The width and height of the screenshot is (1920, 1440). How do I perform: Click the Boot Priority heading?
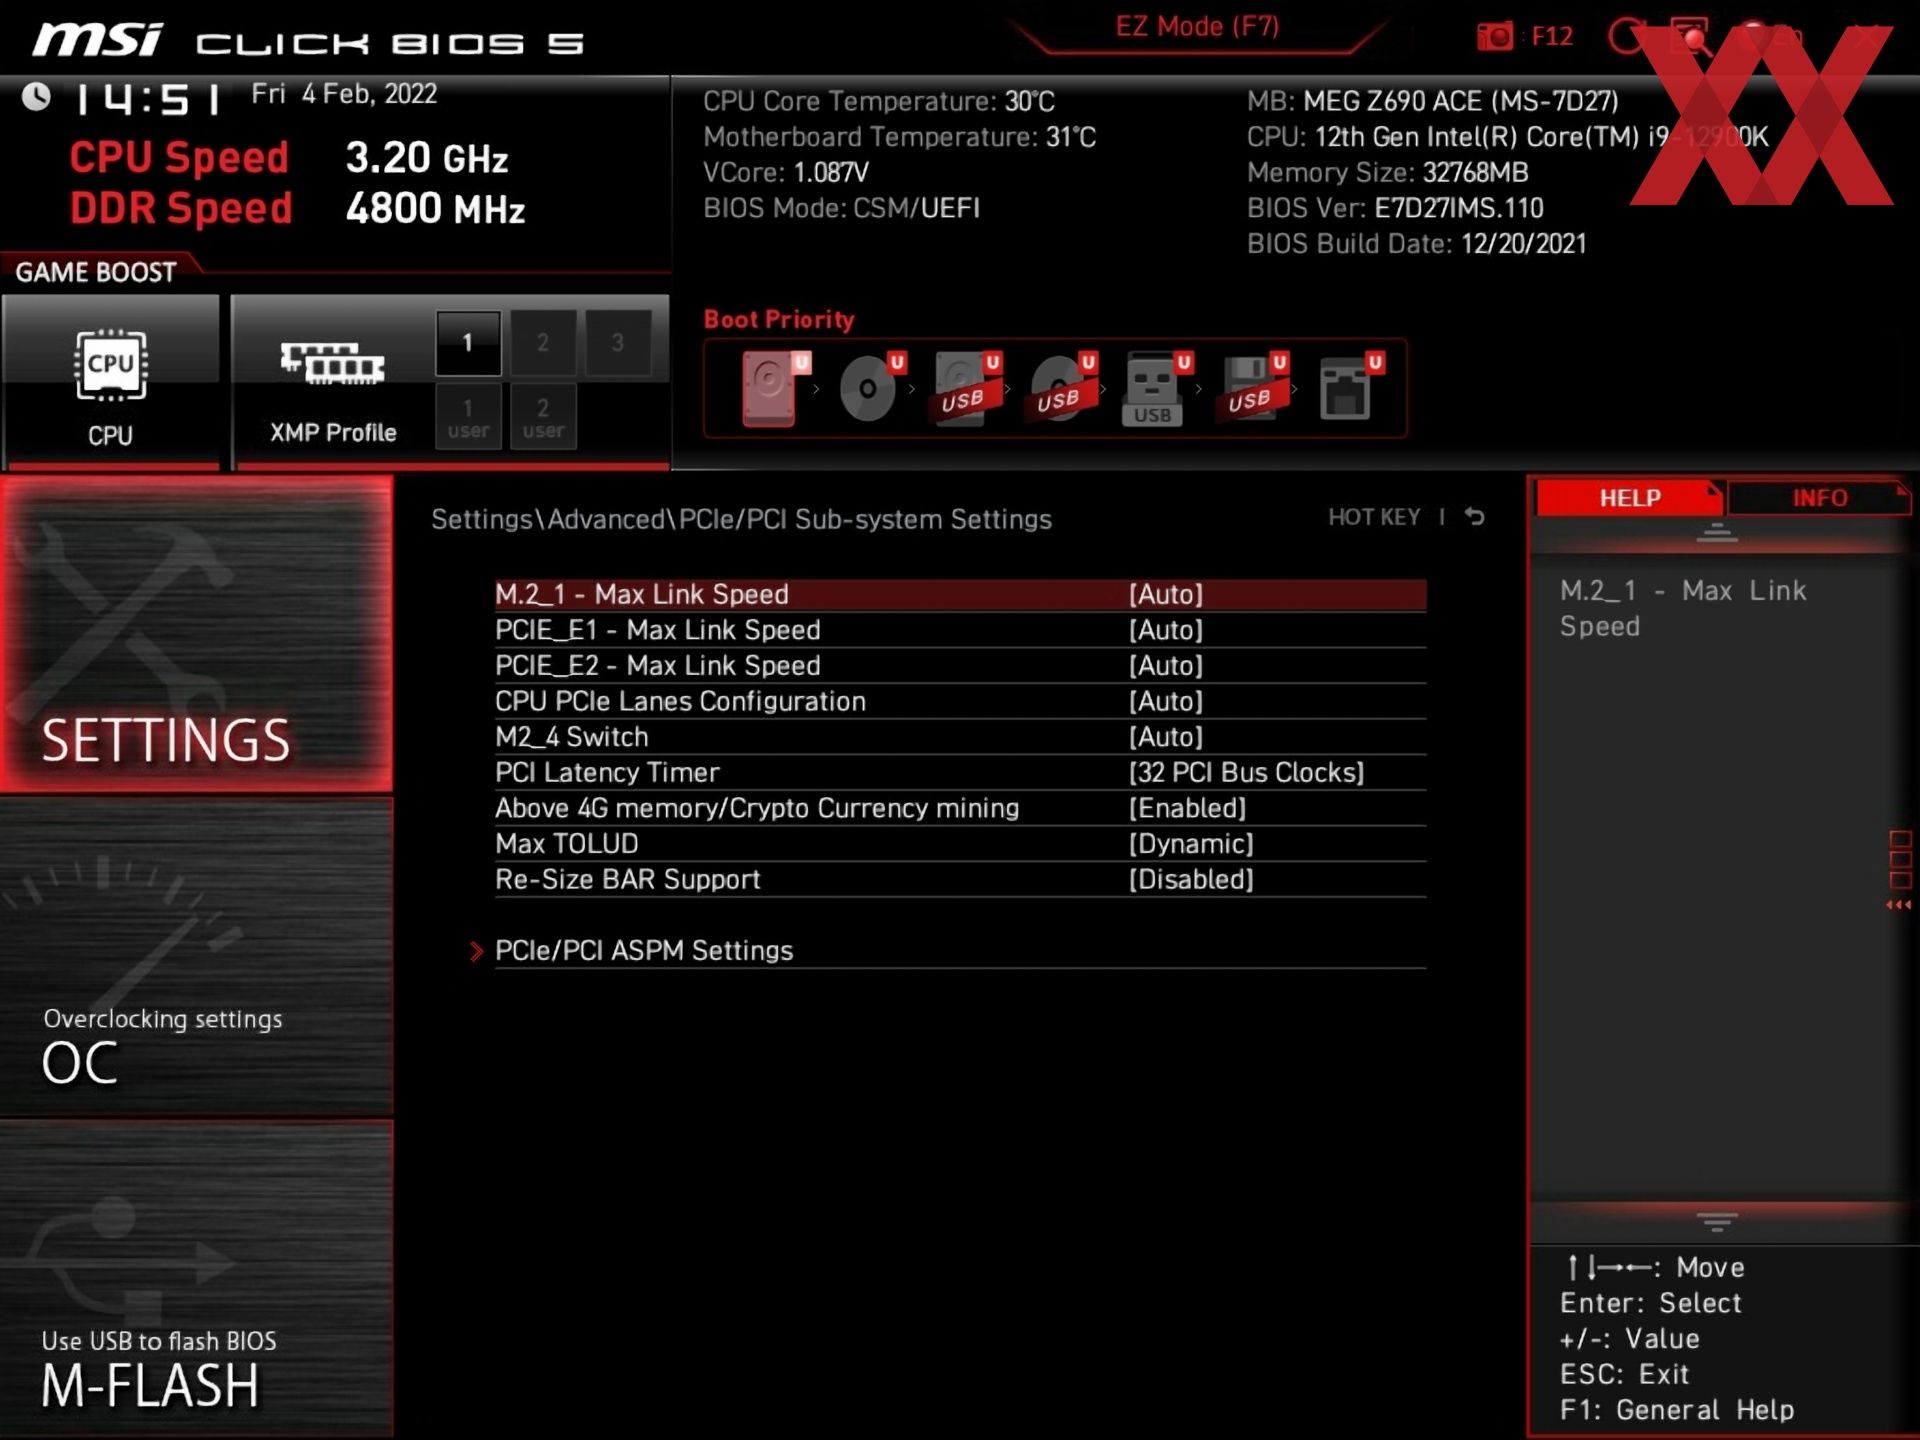pos(779,320)
